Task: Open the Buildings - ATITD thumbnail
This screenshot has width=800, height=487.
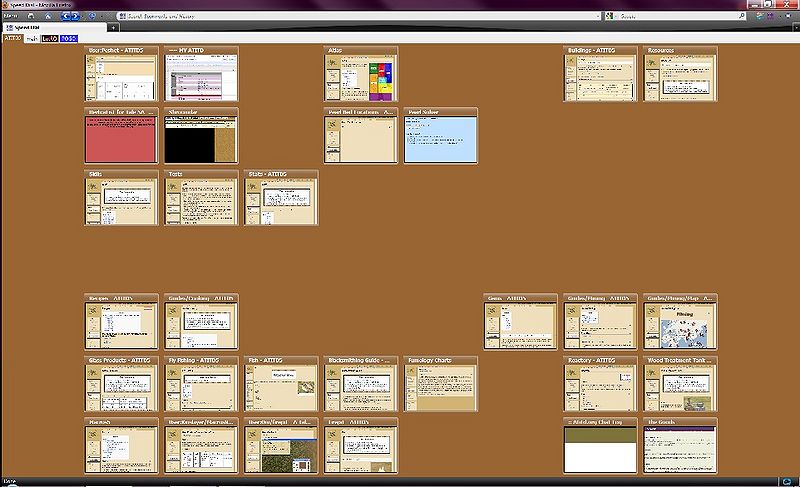Action: click(600, 74)
